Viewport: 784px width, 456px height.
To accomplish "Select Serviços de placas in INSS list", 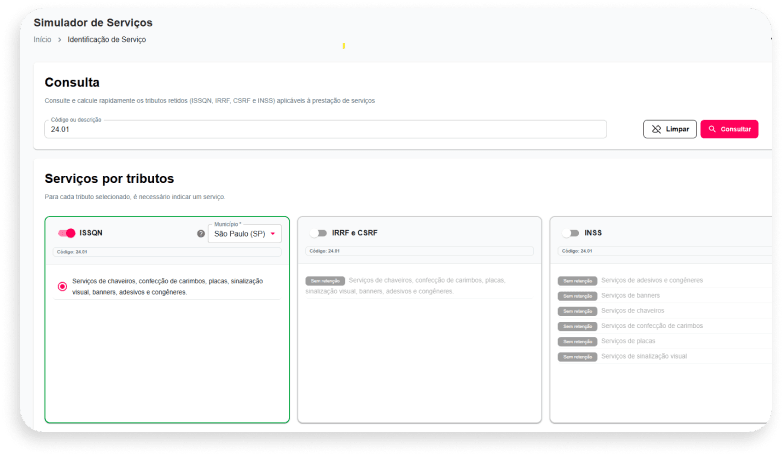I will tap(628, 341).
